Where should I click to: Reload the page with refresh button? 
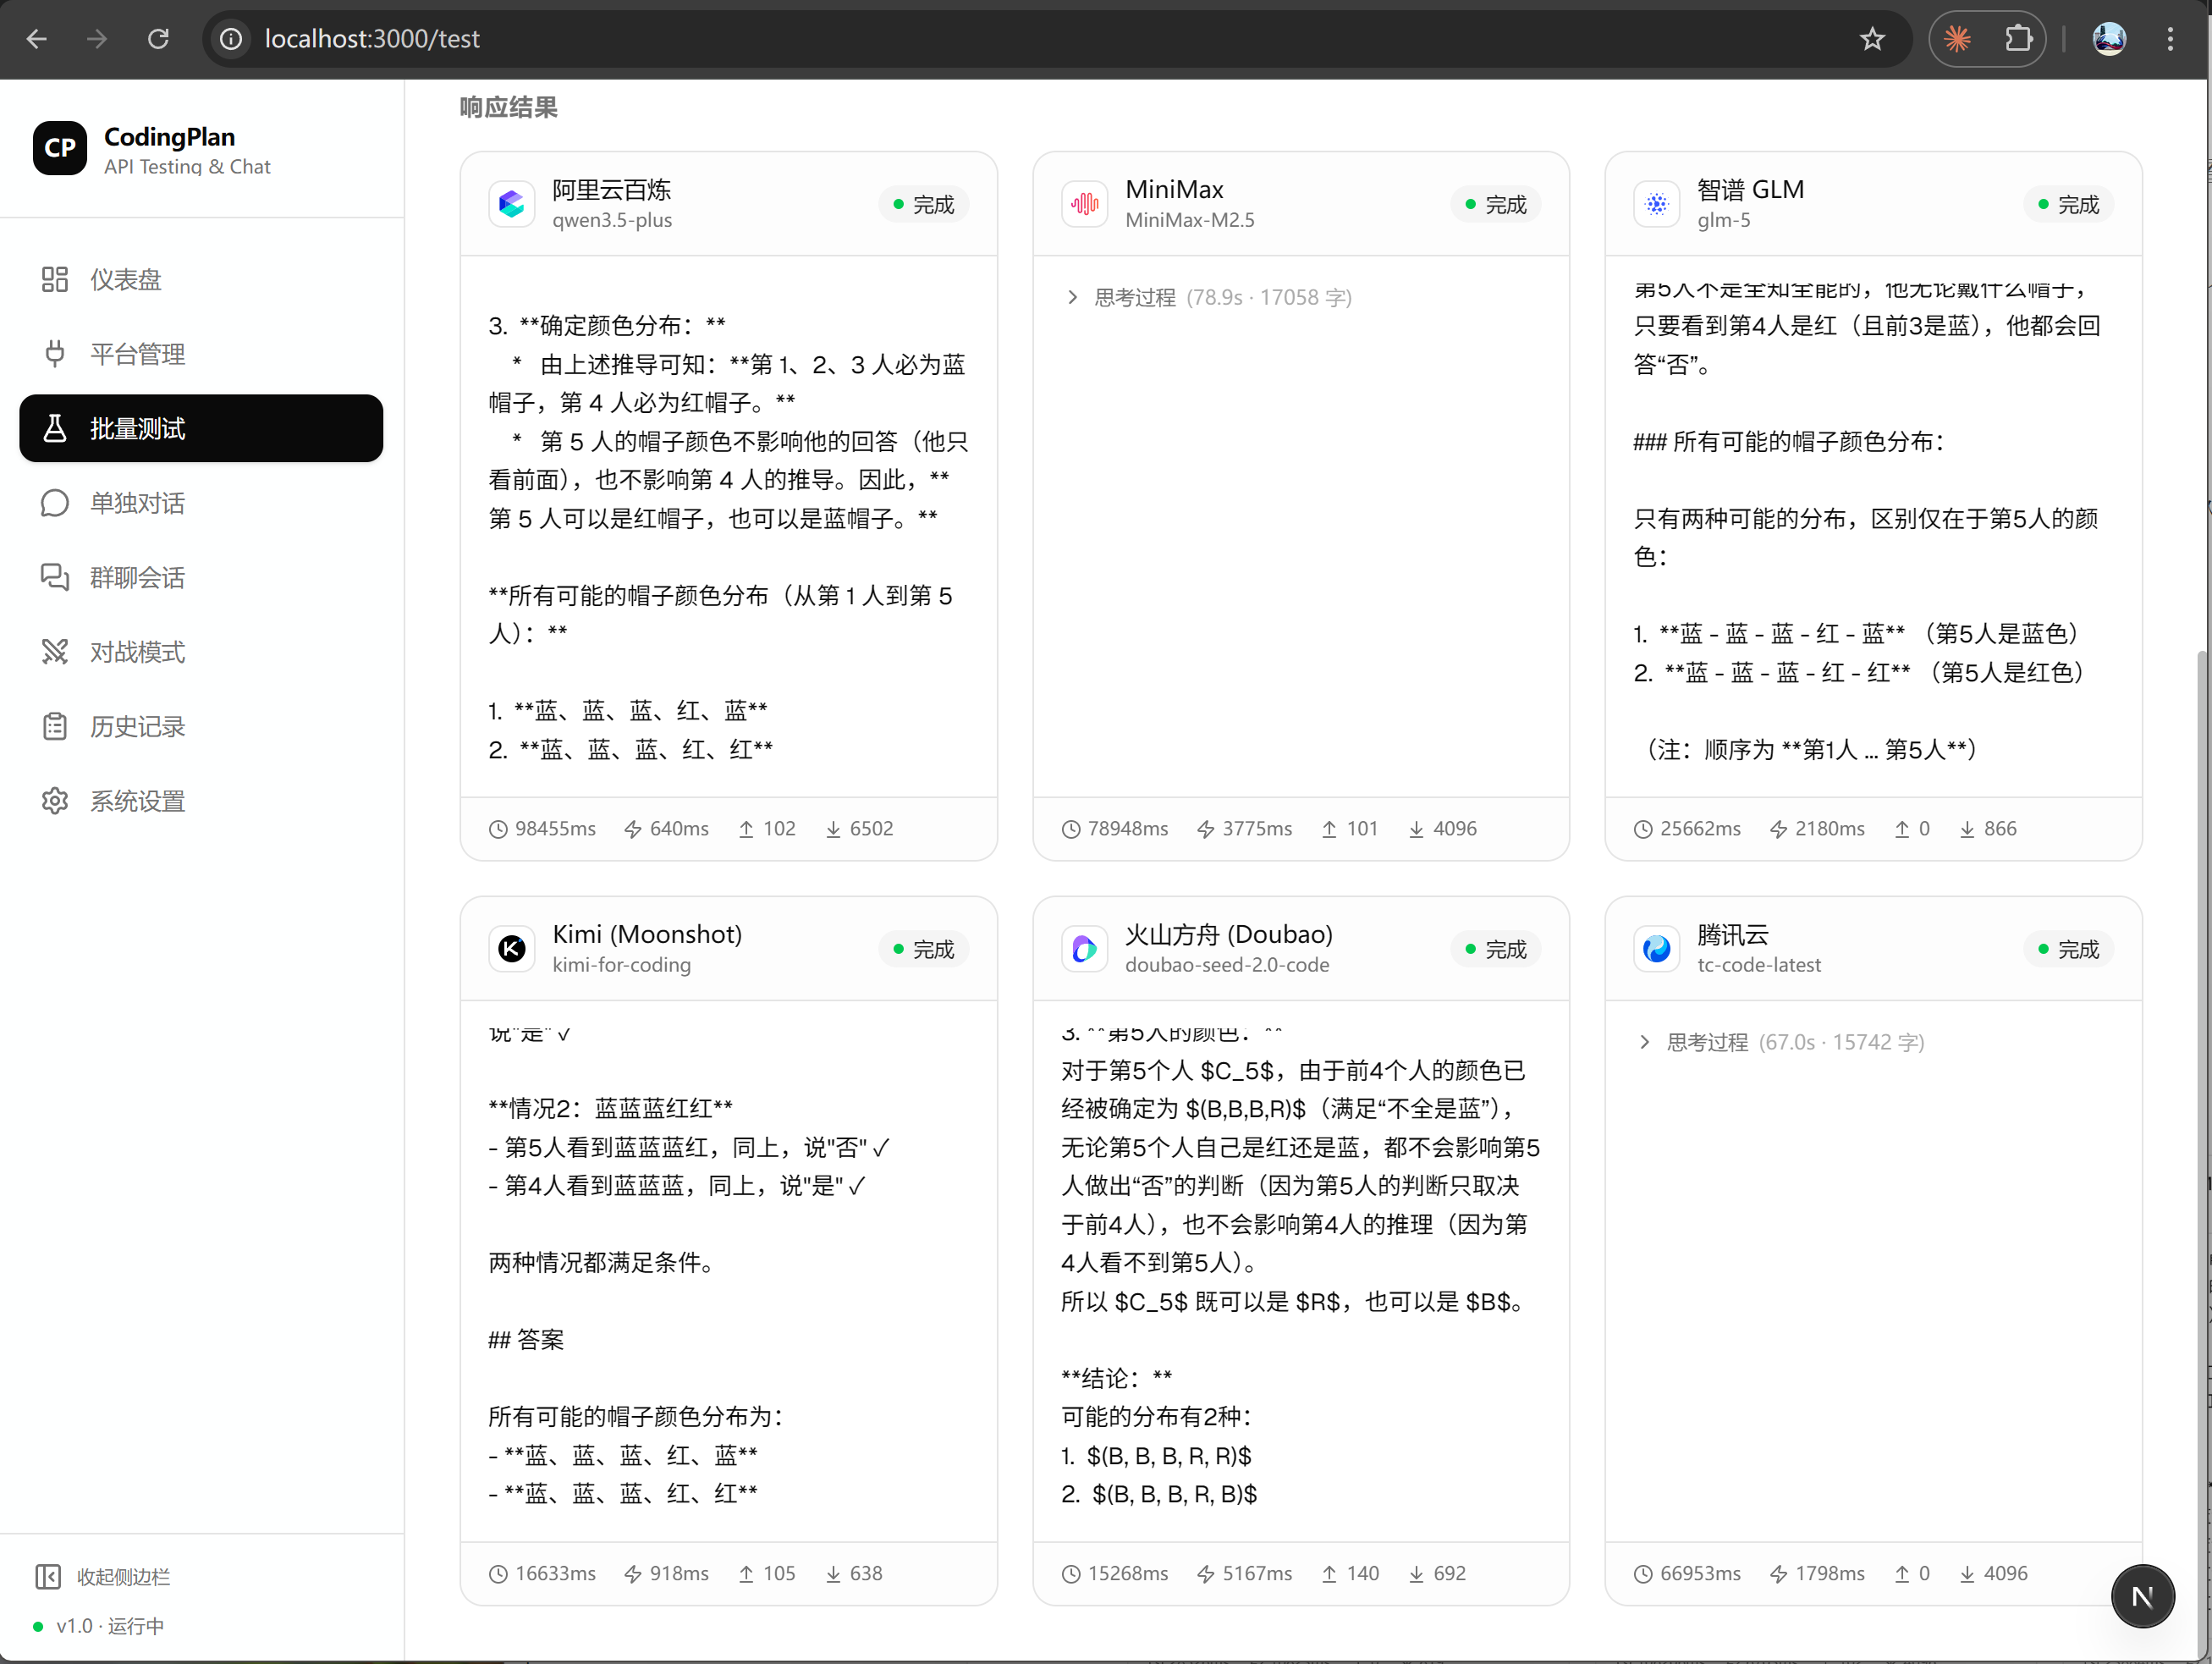(x=158, y=39)
